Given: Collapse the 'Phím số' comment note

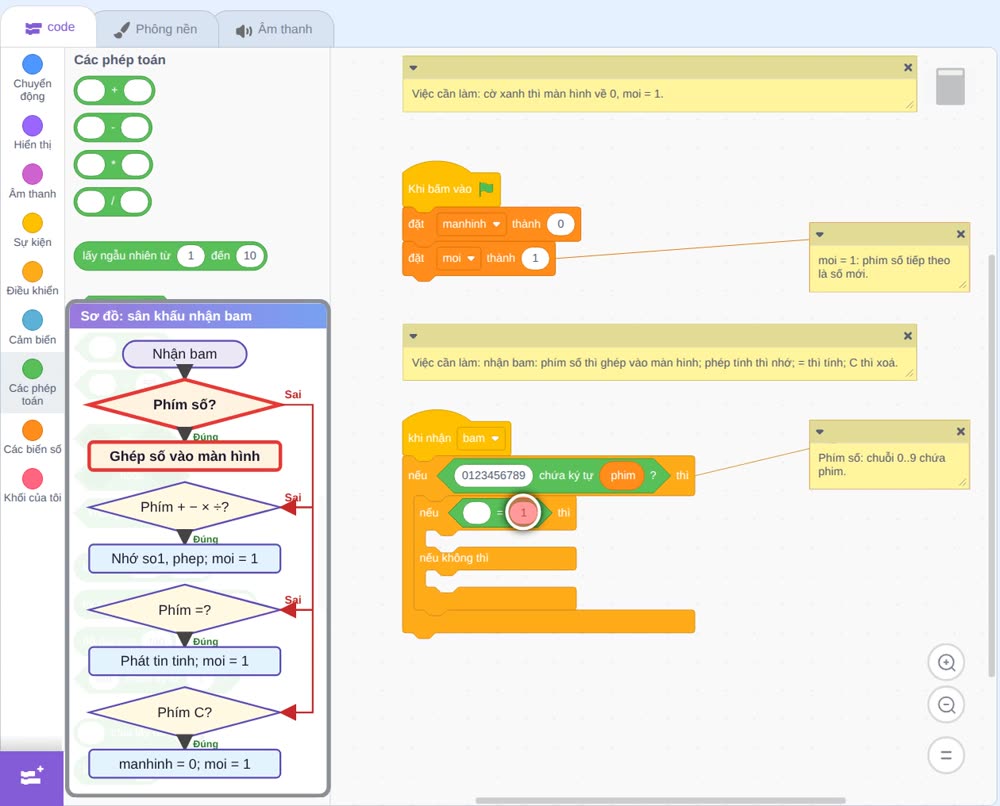Looking at the screenshot, I should click(x=820, y=432).
